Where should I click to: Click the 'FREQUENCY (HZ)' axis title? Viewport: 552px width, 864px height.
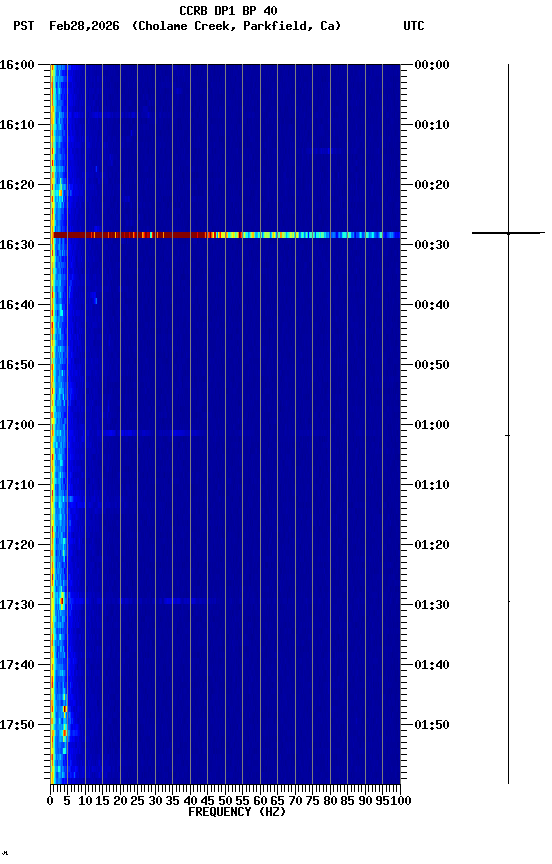click(237, 812)
